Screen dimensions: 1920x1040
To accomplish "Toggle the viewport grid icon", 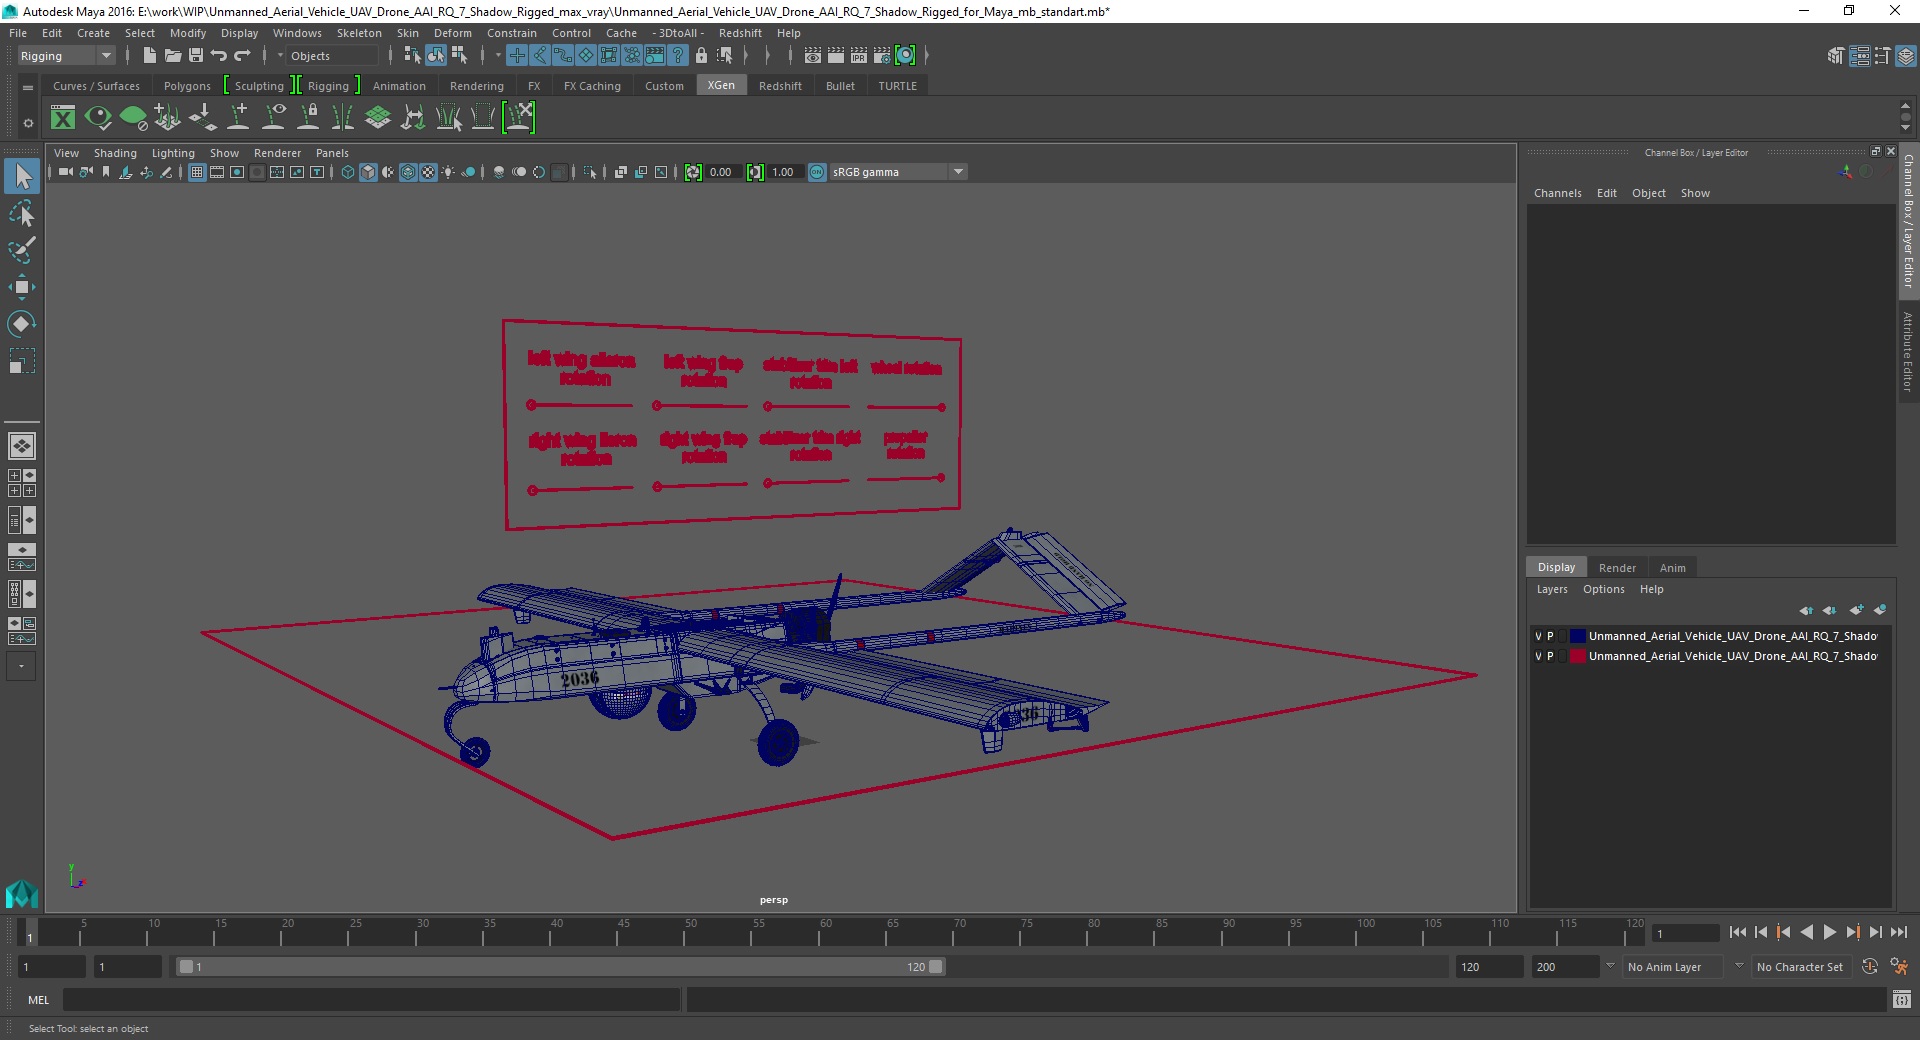I will coord(197,172).
